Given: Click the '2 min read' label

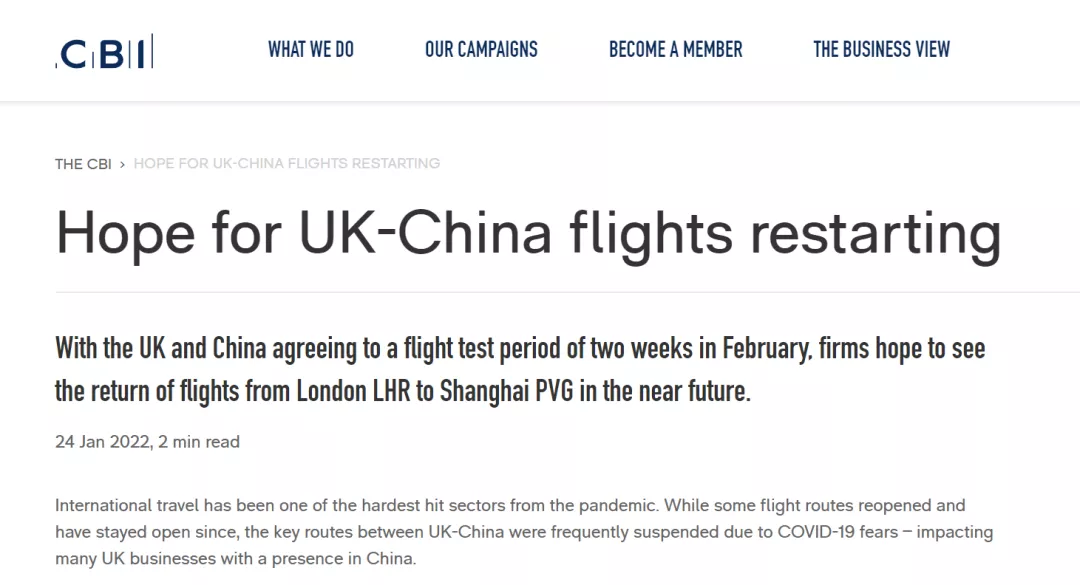Looking at the screenshot, I should click(199, 442).
